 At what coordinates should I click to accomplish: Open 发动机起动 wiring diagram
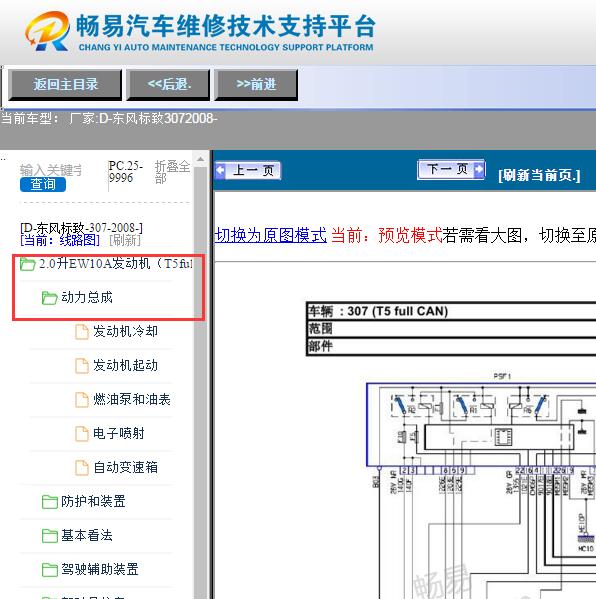126,365
